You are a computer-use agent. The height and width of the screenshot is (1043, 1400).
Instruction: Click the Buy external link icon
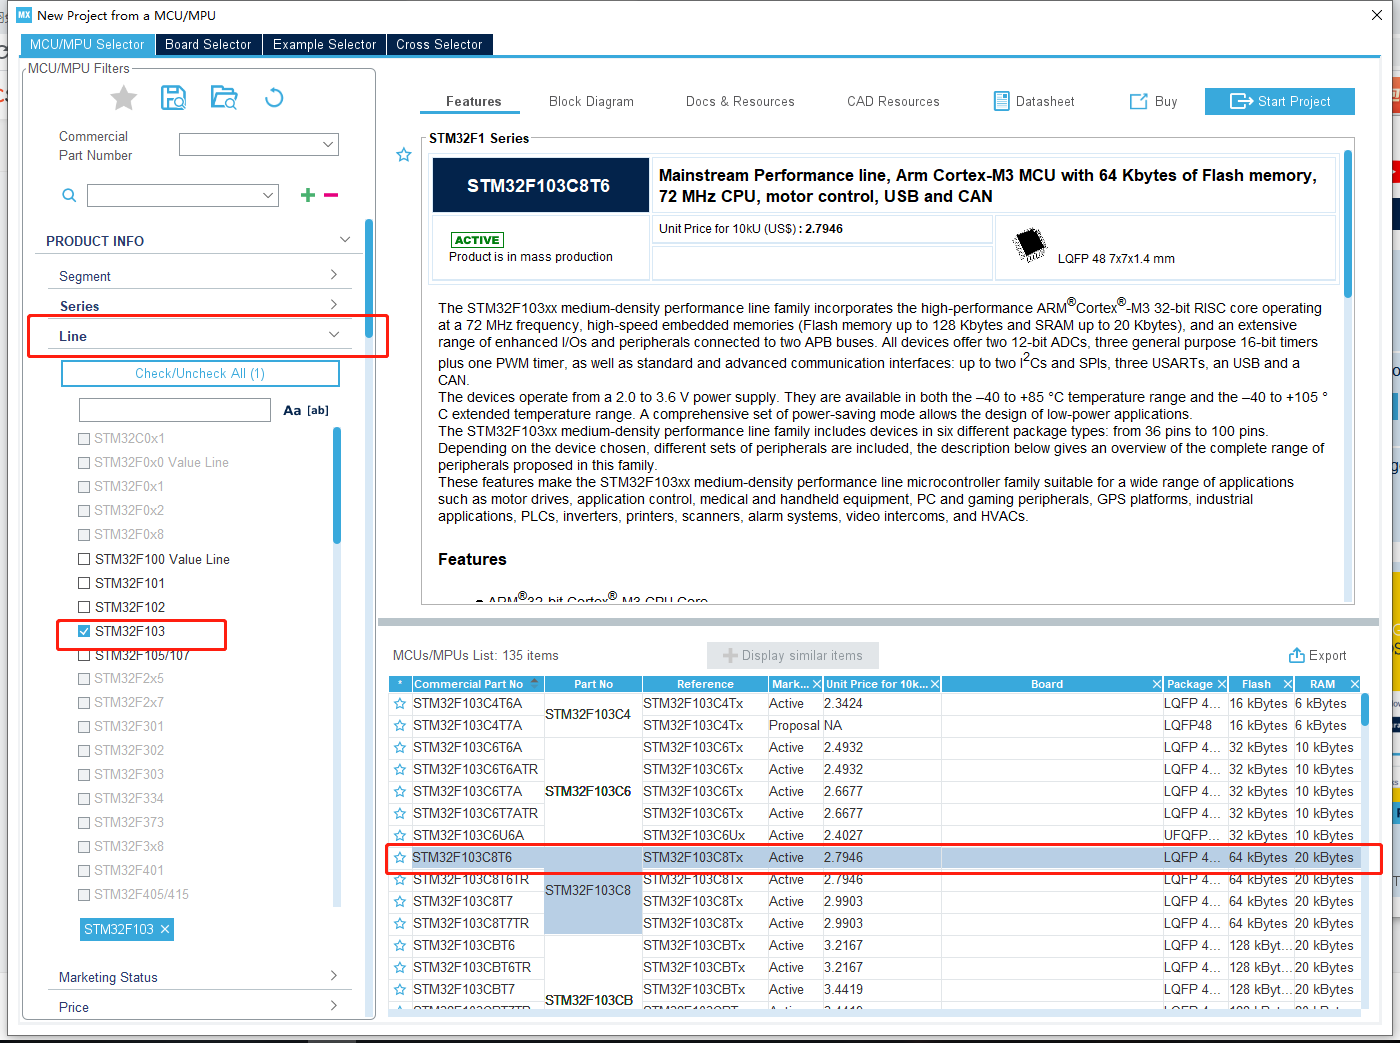pos(1139,101)
